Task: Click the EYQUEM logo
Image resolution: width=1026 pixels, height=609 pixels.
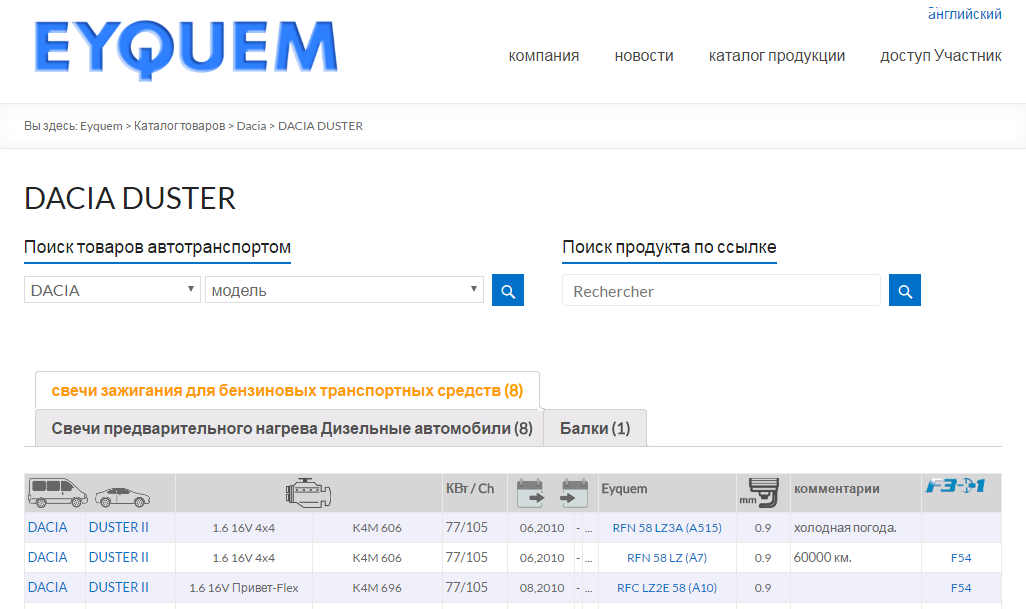Action: coord(186,50)
